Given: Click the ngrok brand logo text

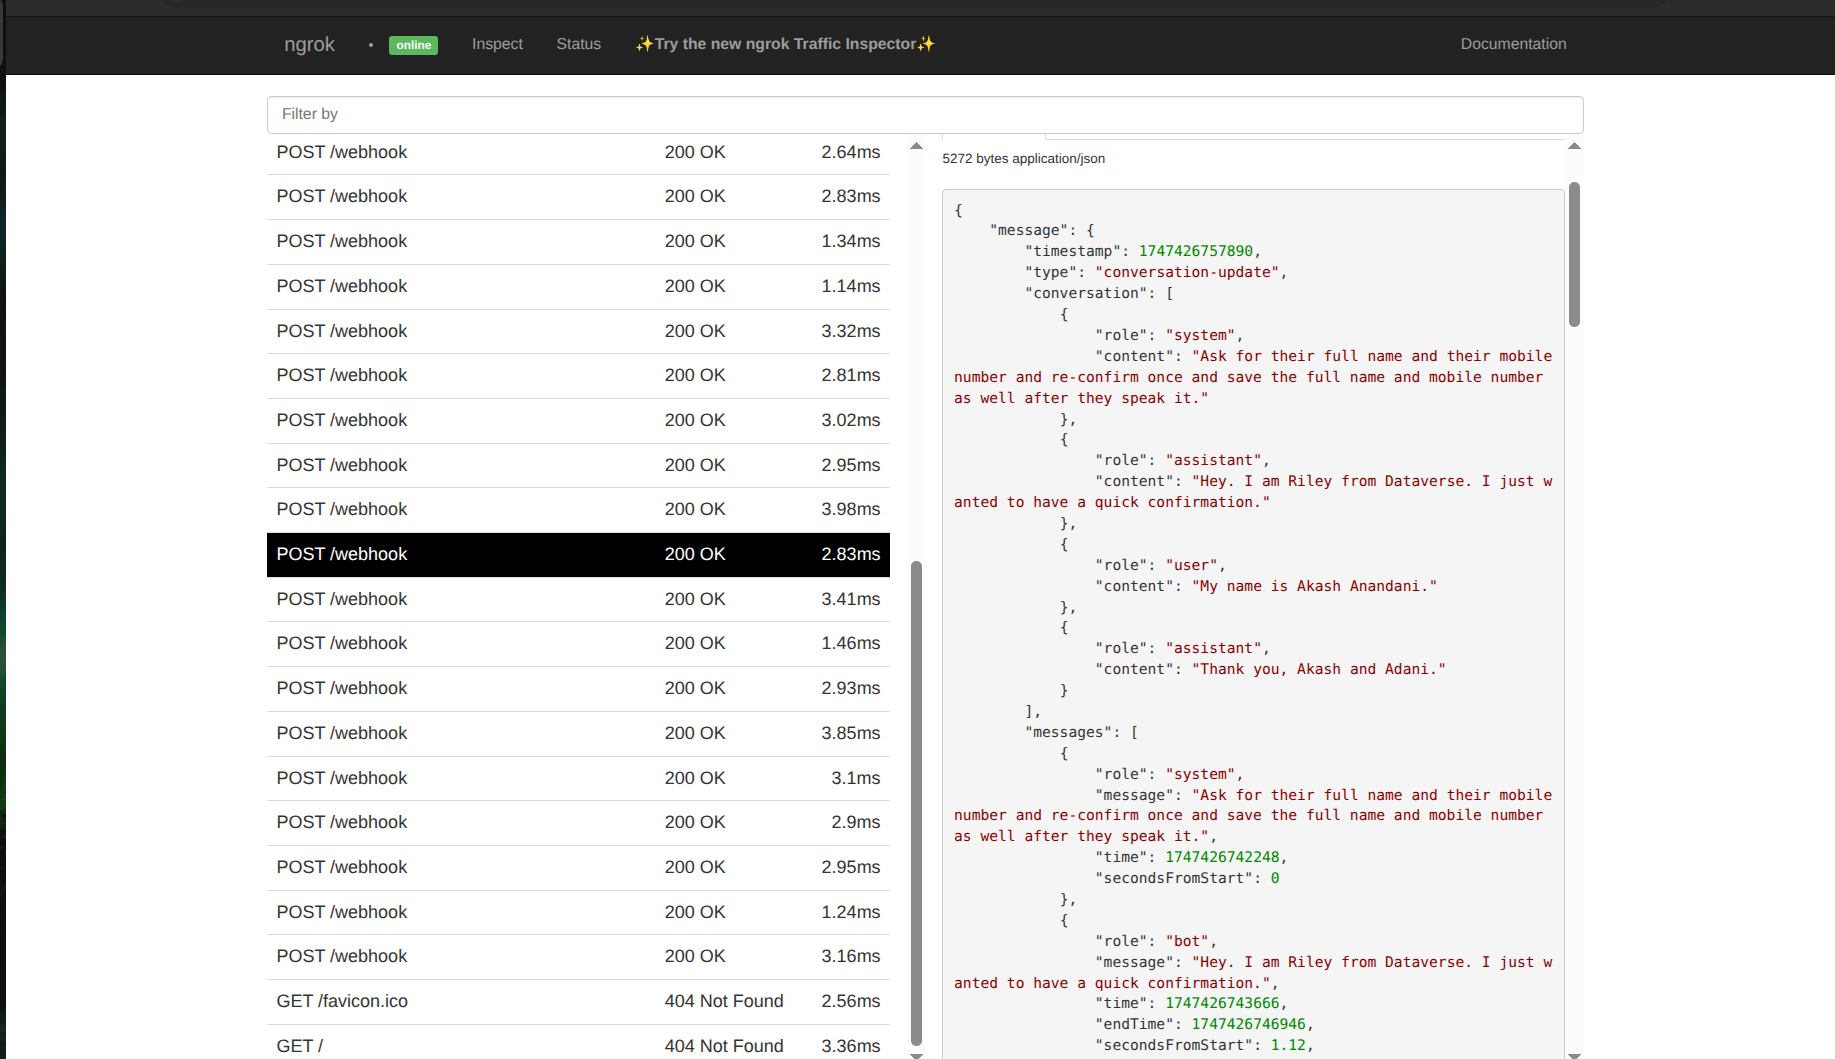Looking at the screenshot, I should (x=309, y=44).
